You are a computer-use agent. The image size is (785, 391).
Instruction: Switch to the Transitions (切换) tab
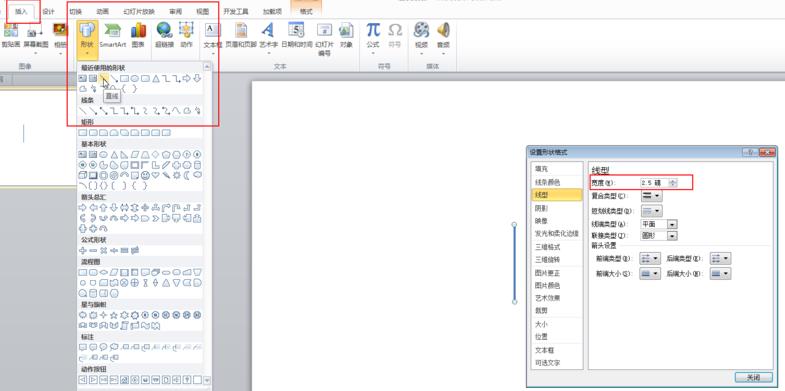[x=76, y=12]
